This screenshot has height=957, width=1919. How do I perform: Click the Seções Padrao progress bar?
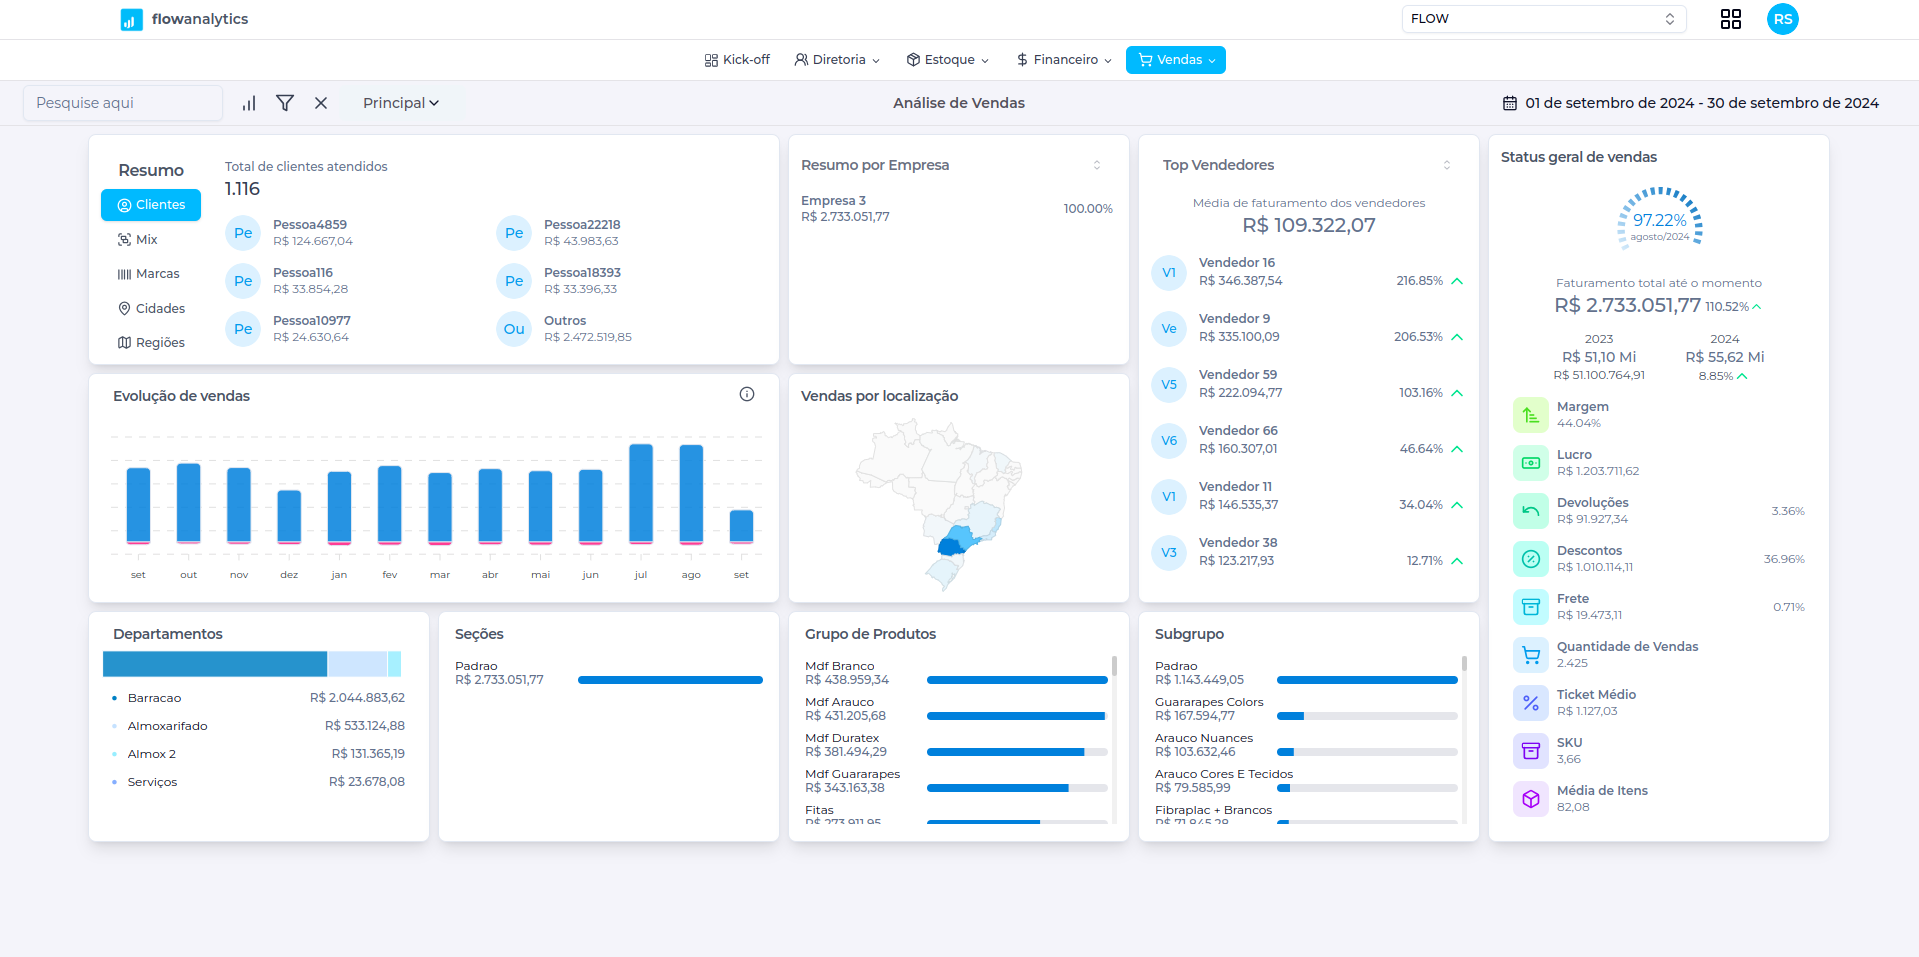[670, 680]
